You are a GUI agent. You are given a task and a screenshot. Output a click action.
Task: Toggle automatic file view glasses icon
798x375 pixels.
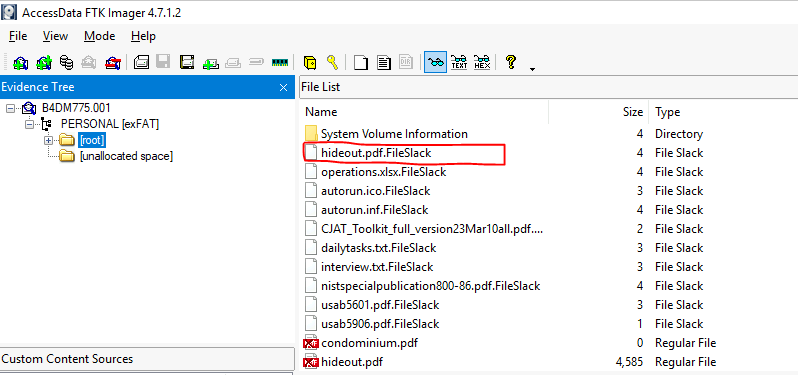pos(436,63)
